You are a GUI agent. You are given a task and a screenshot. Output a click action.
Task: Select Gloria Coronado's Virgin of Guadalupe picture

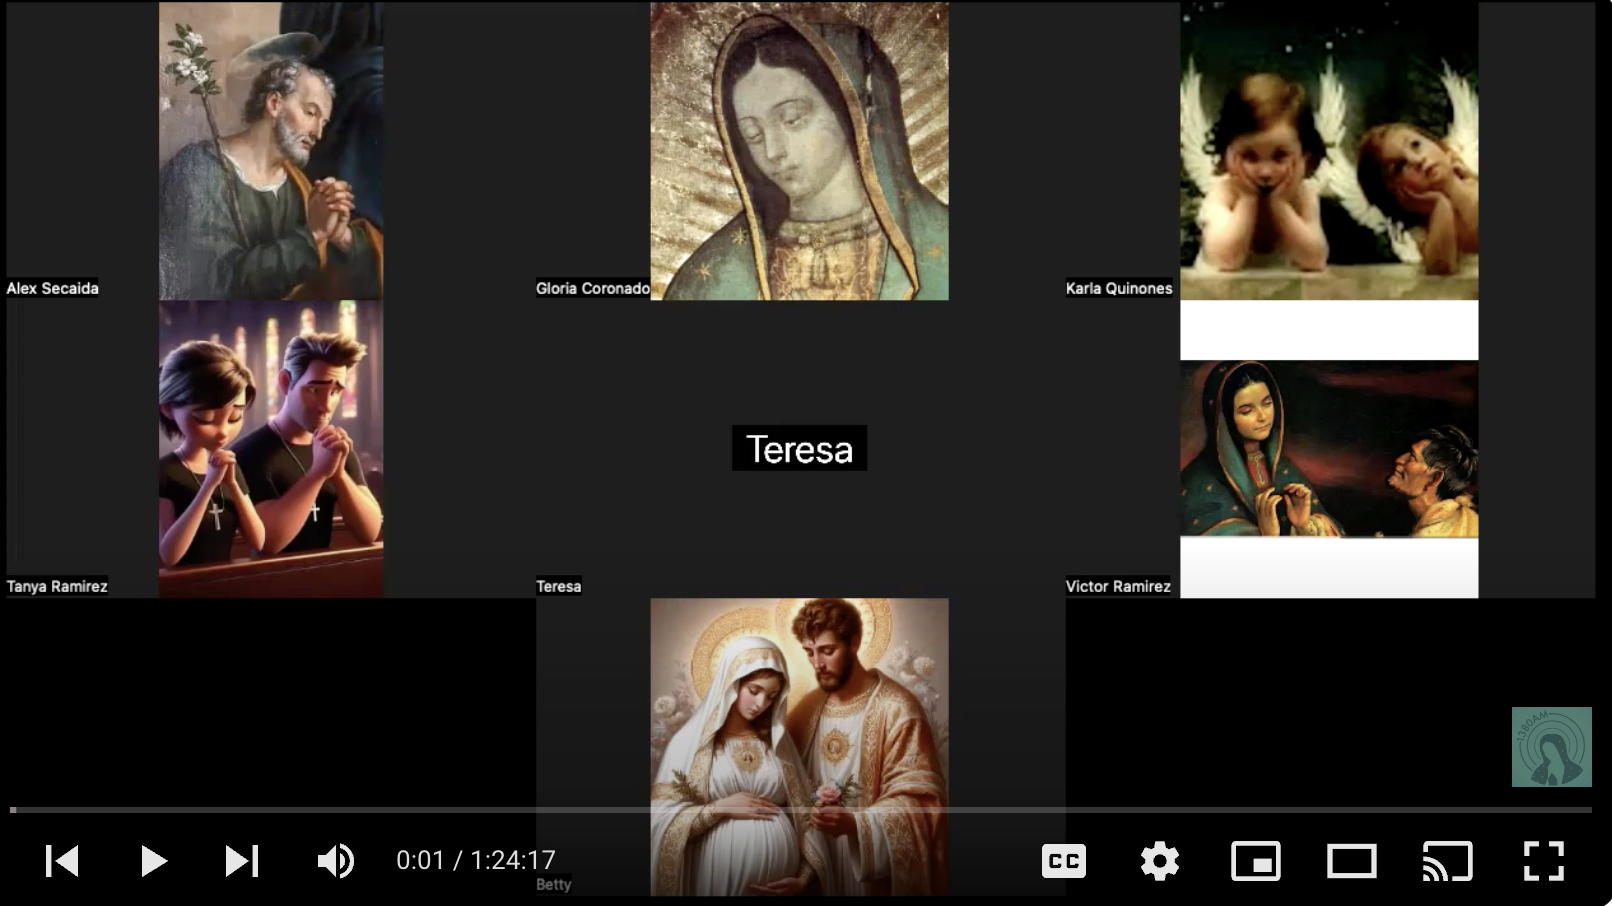pos(800,151)
